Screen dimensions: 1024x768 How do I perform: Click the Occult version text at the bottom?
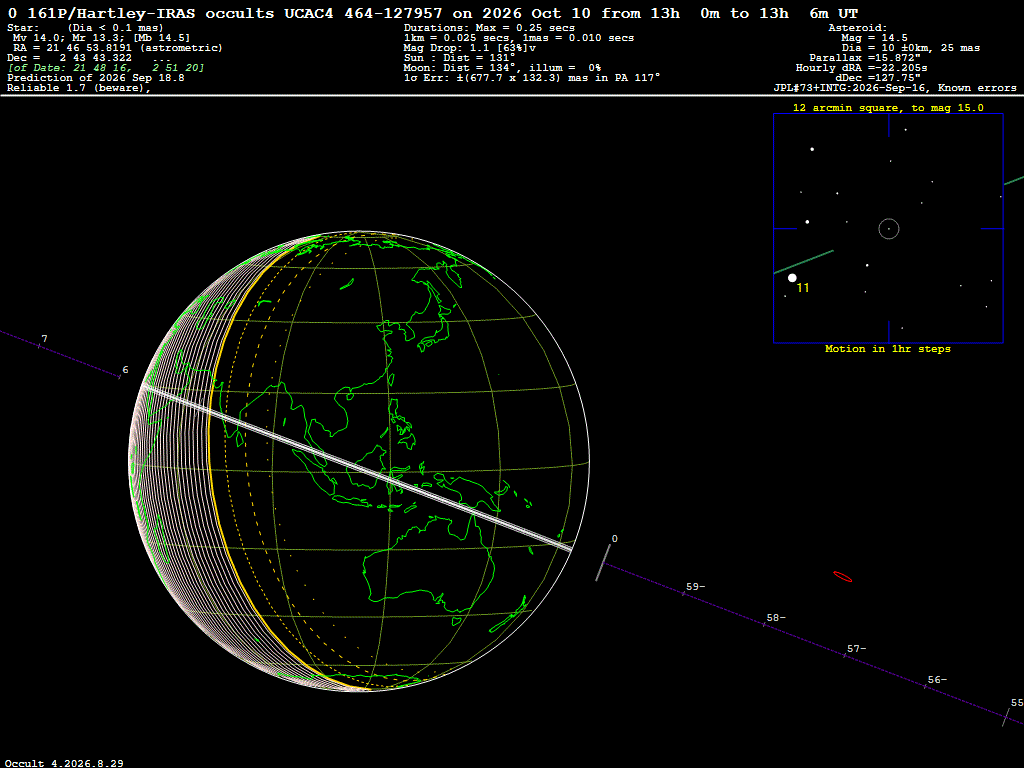(x=64, y=763)
